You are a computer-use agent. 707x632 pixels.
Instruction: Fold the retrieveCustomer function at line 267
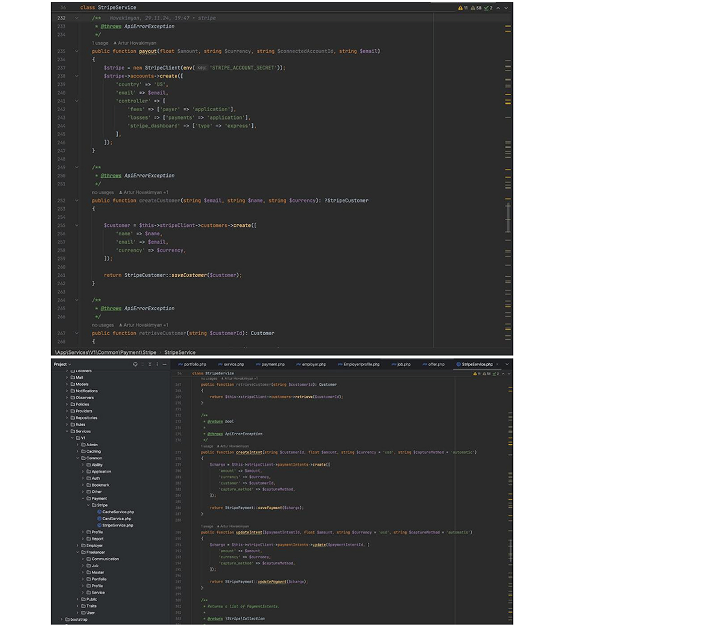click(x=76, y=333)
